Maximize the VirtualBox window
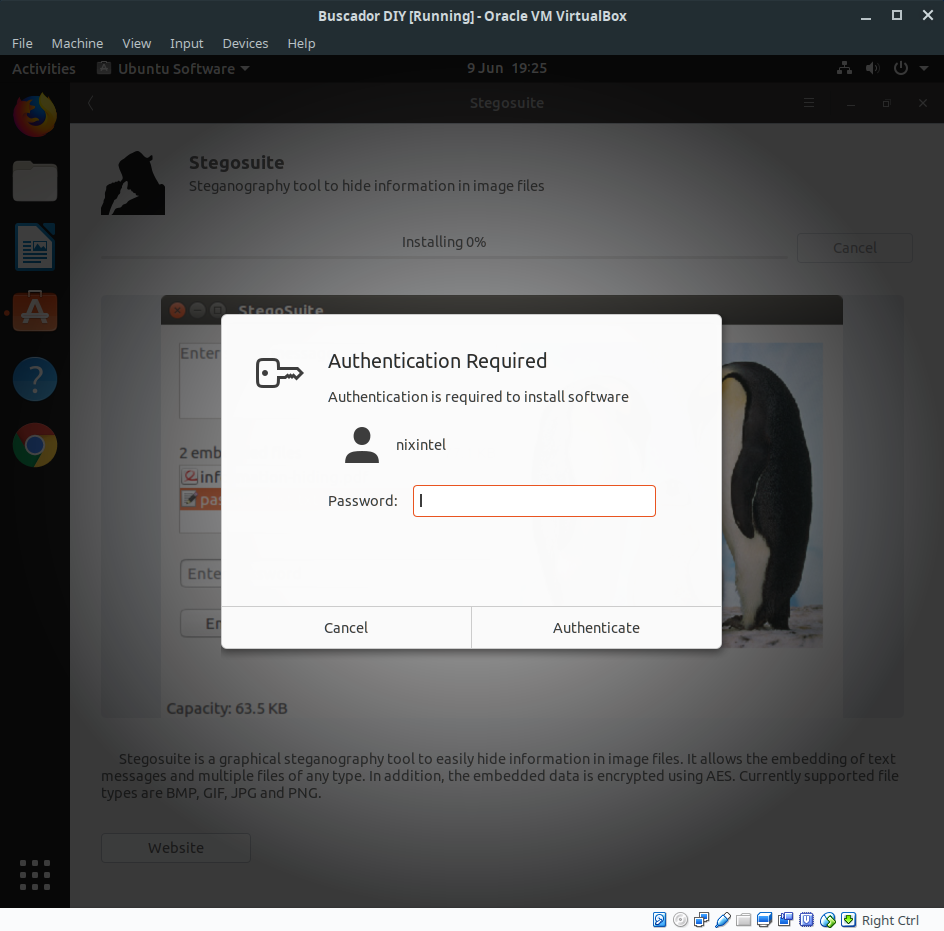The height and width of the screenshot is (931, 944). point(896,16)
